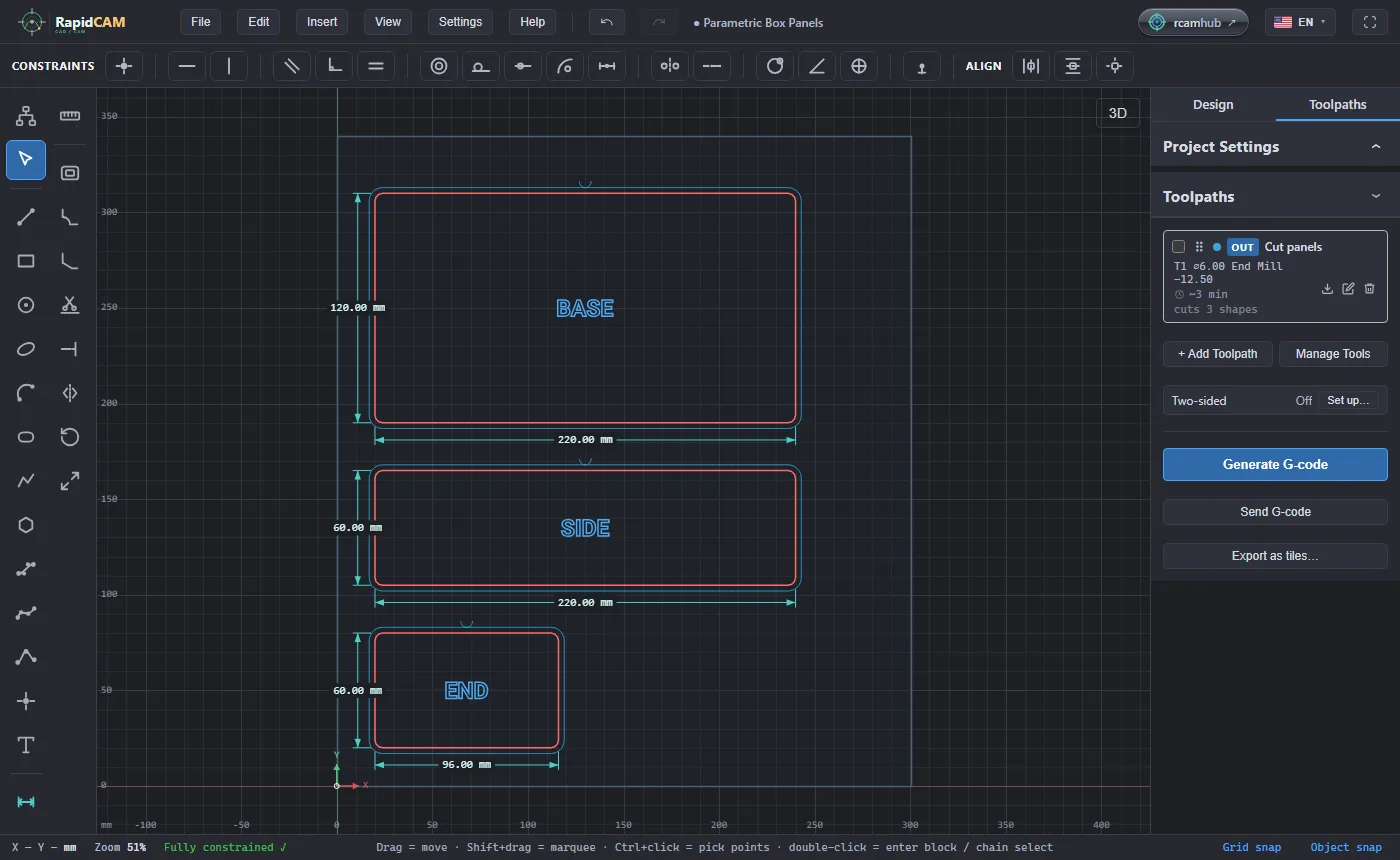1400x860 pixels.
Task: Tick the Cut panels toolpath checkbox
Action: pos(1178,247)
